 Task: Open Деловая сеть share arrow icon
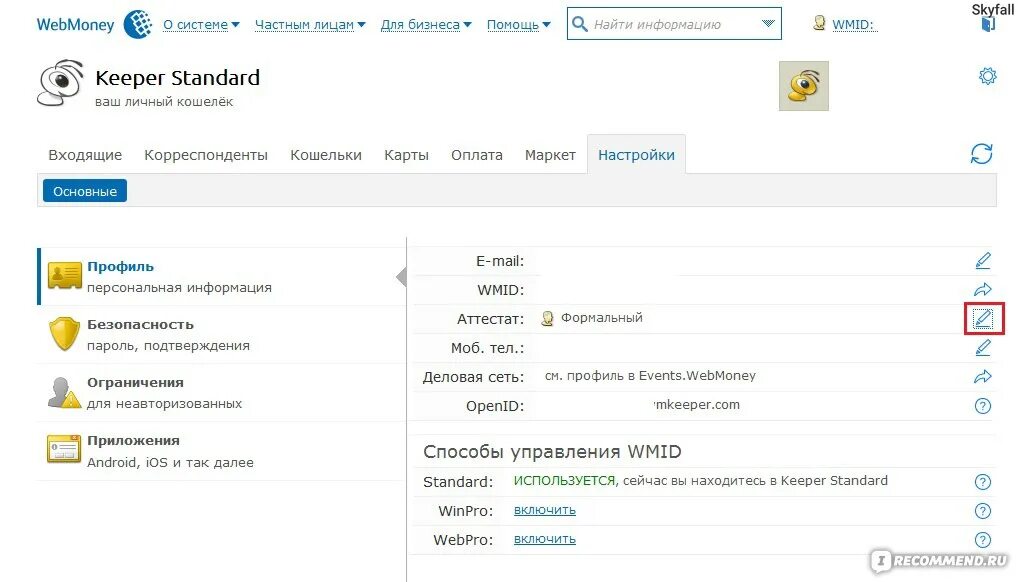(x=983, y=377)
